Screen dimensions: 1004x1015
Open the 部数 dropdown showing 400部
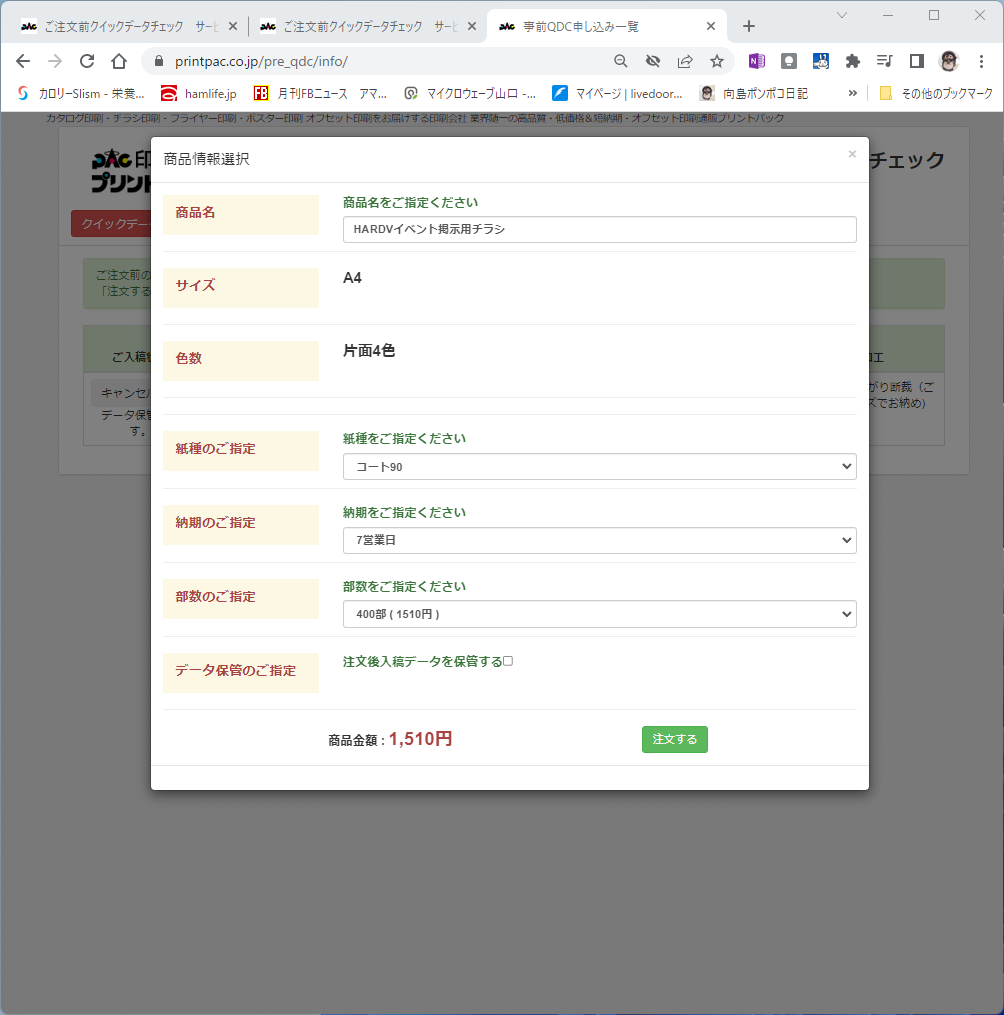click(x=599, y=614)
